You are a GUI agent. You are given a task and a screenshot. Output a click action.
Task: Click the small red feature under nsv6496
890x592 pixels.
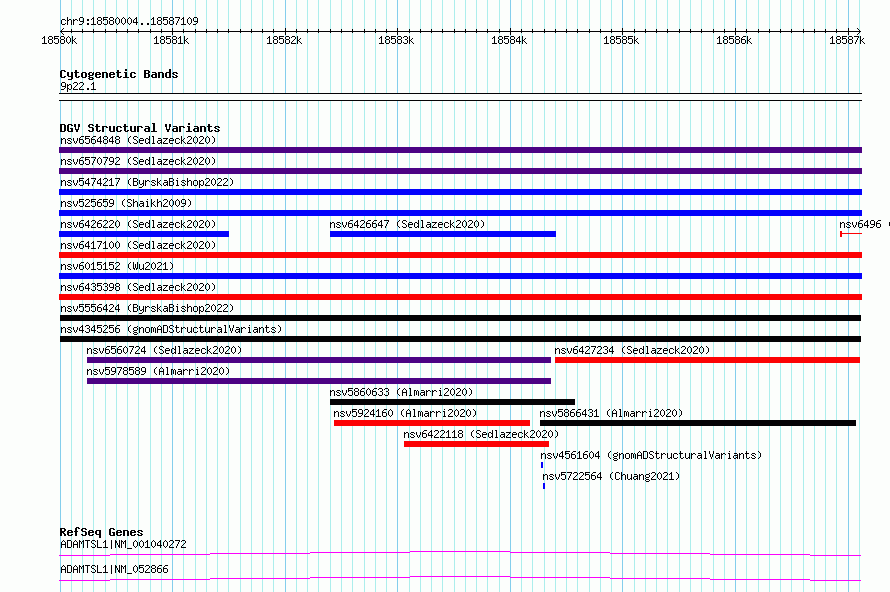tap(851, 234)
